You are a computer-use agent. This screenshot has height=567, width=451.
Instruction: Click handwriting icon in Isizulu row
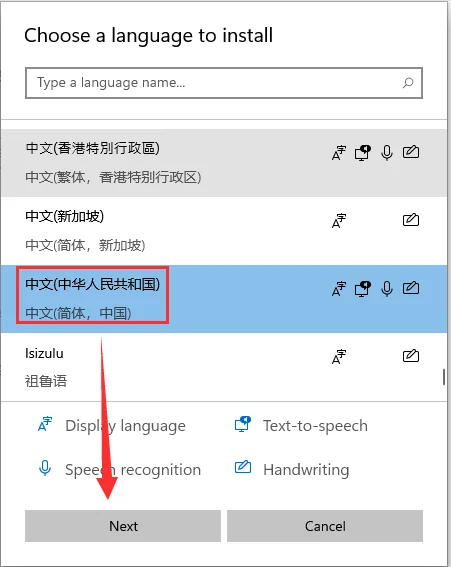411,356
